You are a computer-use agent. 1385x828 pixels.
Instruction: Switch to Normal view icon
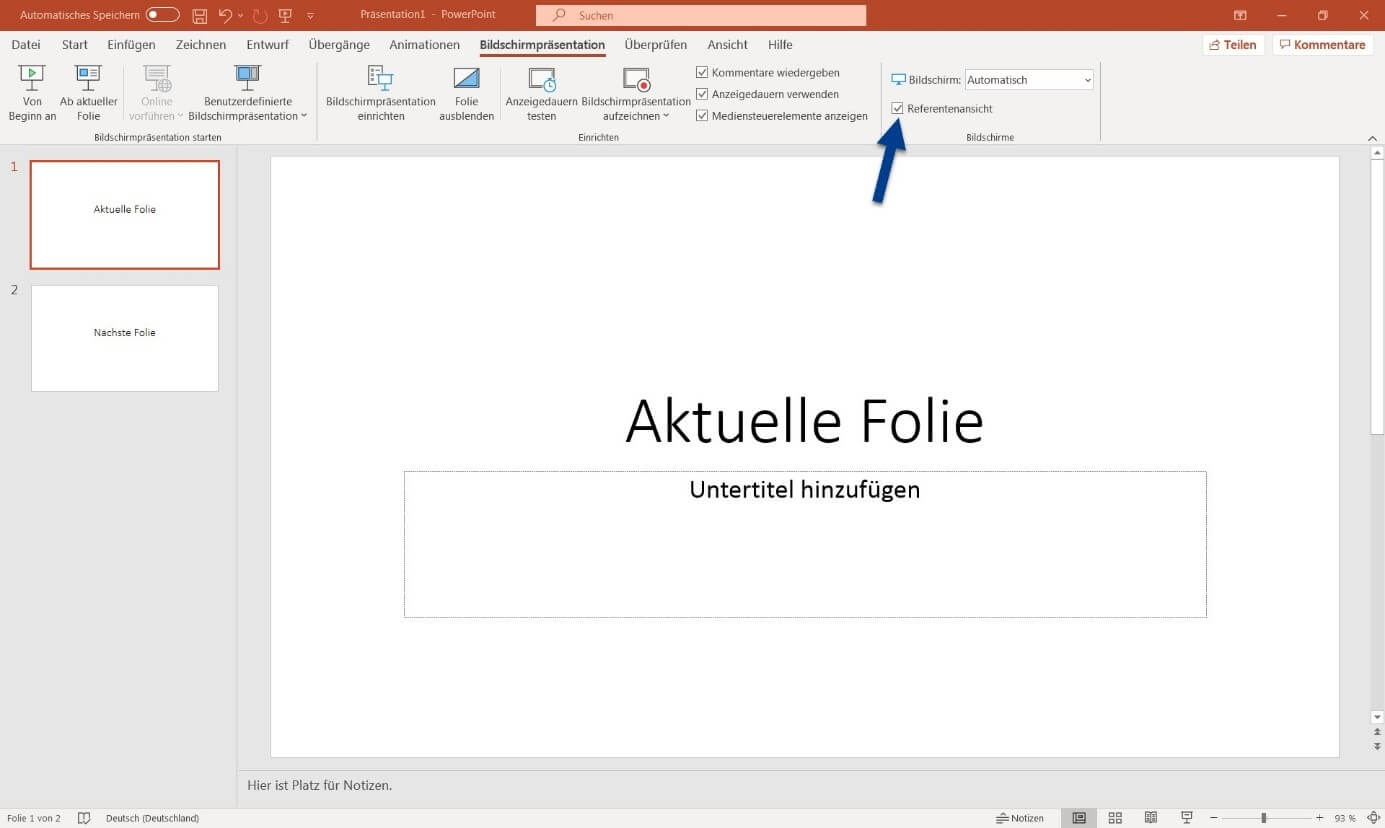pyautogui.click(x=1079, y=818)
